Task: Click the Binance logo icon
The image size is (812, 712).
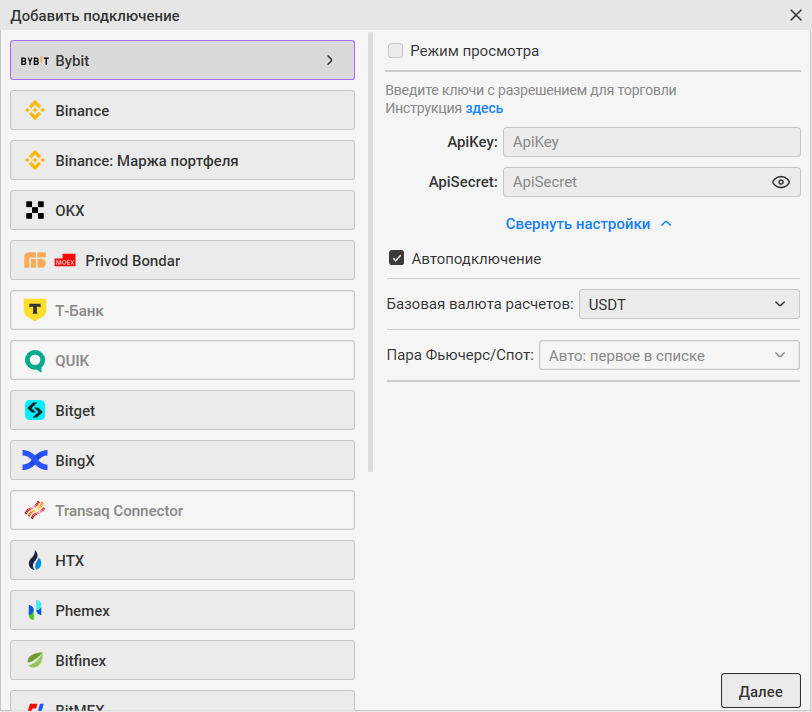Action: tap(35, 111)
